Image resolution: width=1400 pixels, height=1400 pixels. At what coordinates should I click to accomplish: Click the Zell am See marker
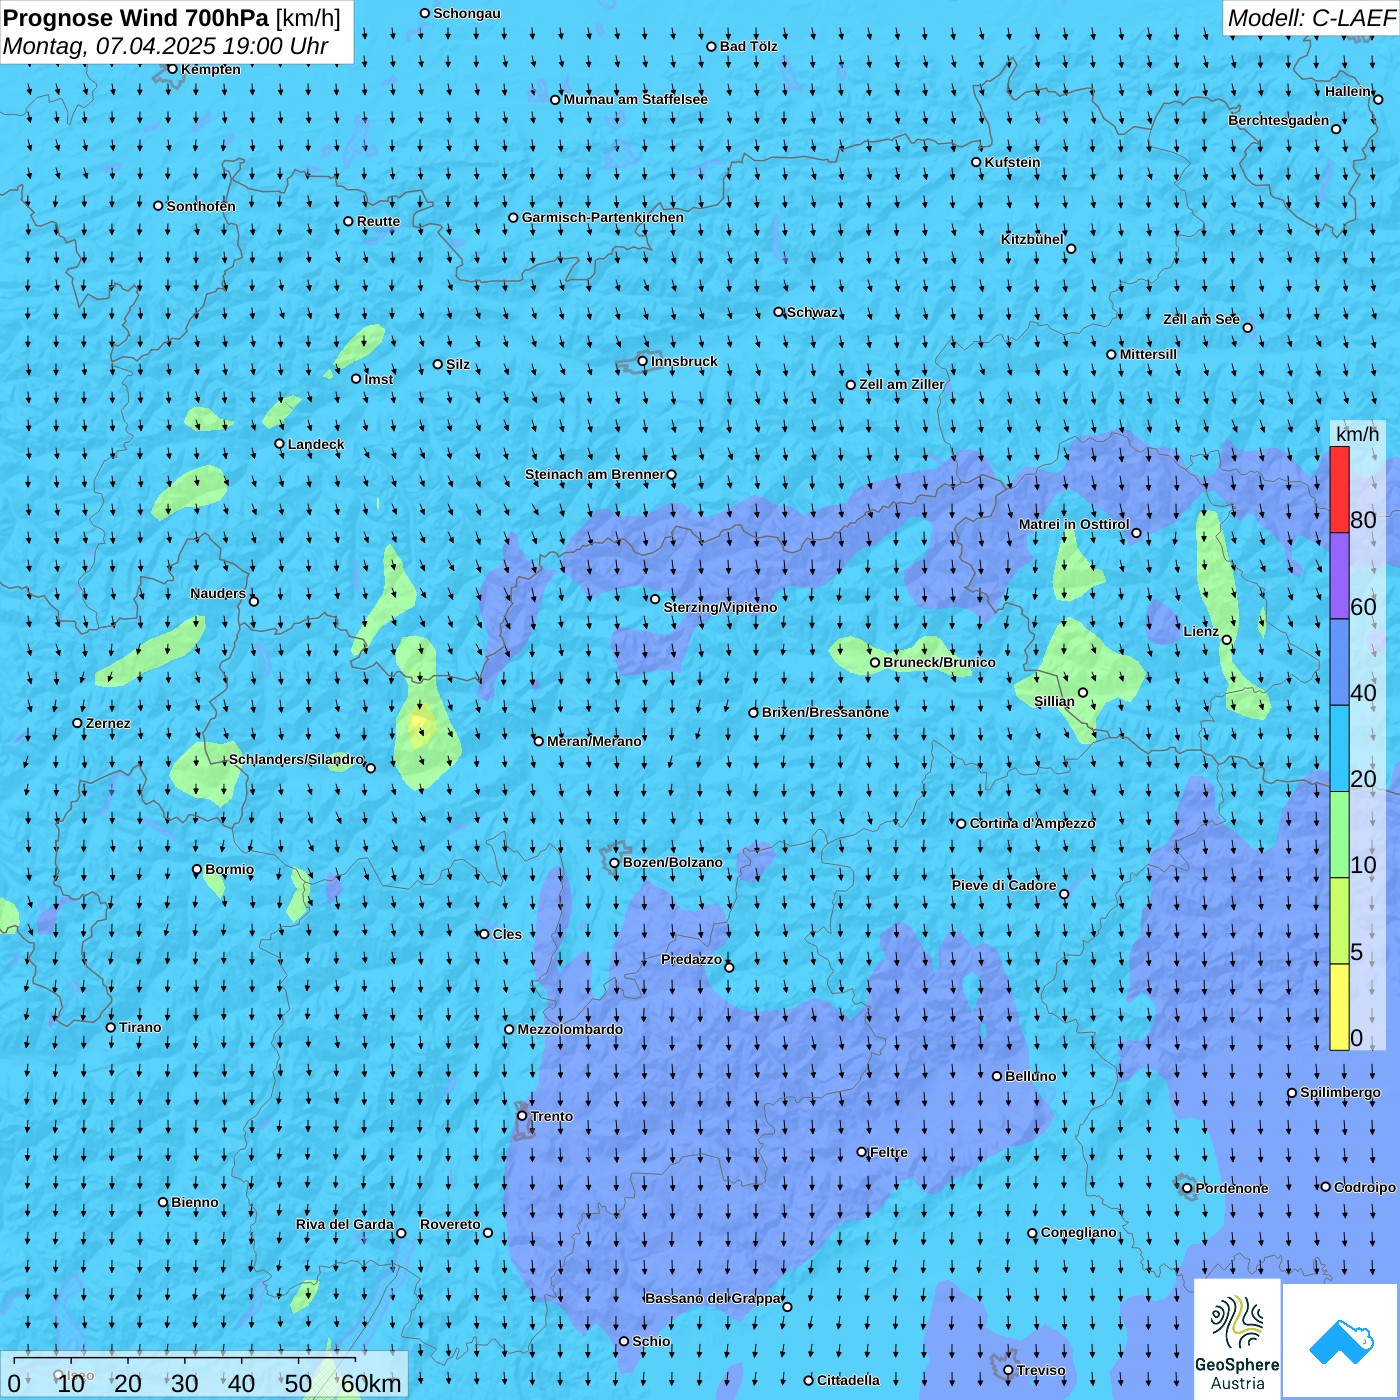[1247, 327]
